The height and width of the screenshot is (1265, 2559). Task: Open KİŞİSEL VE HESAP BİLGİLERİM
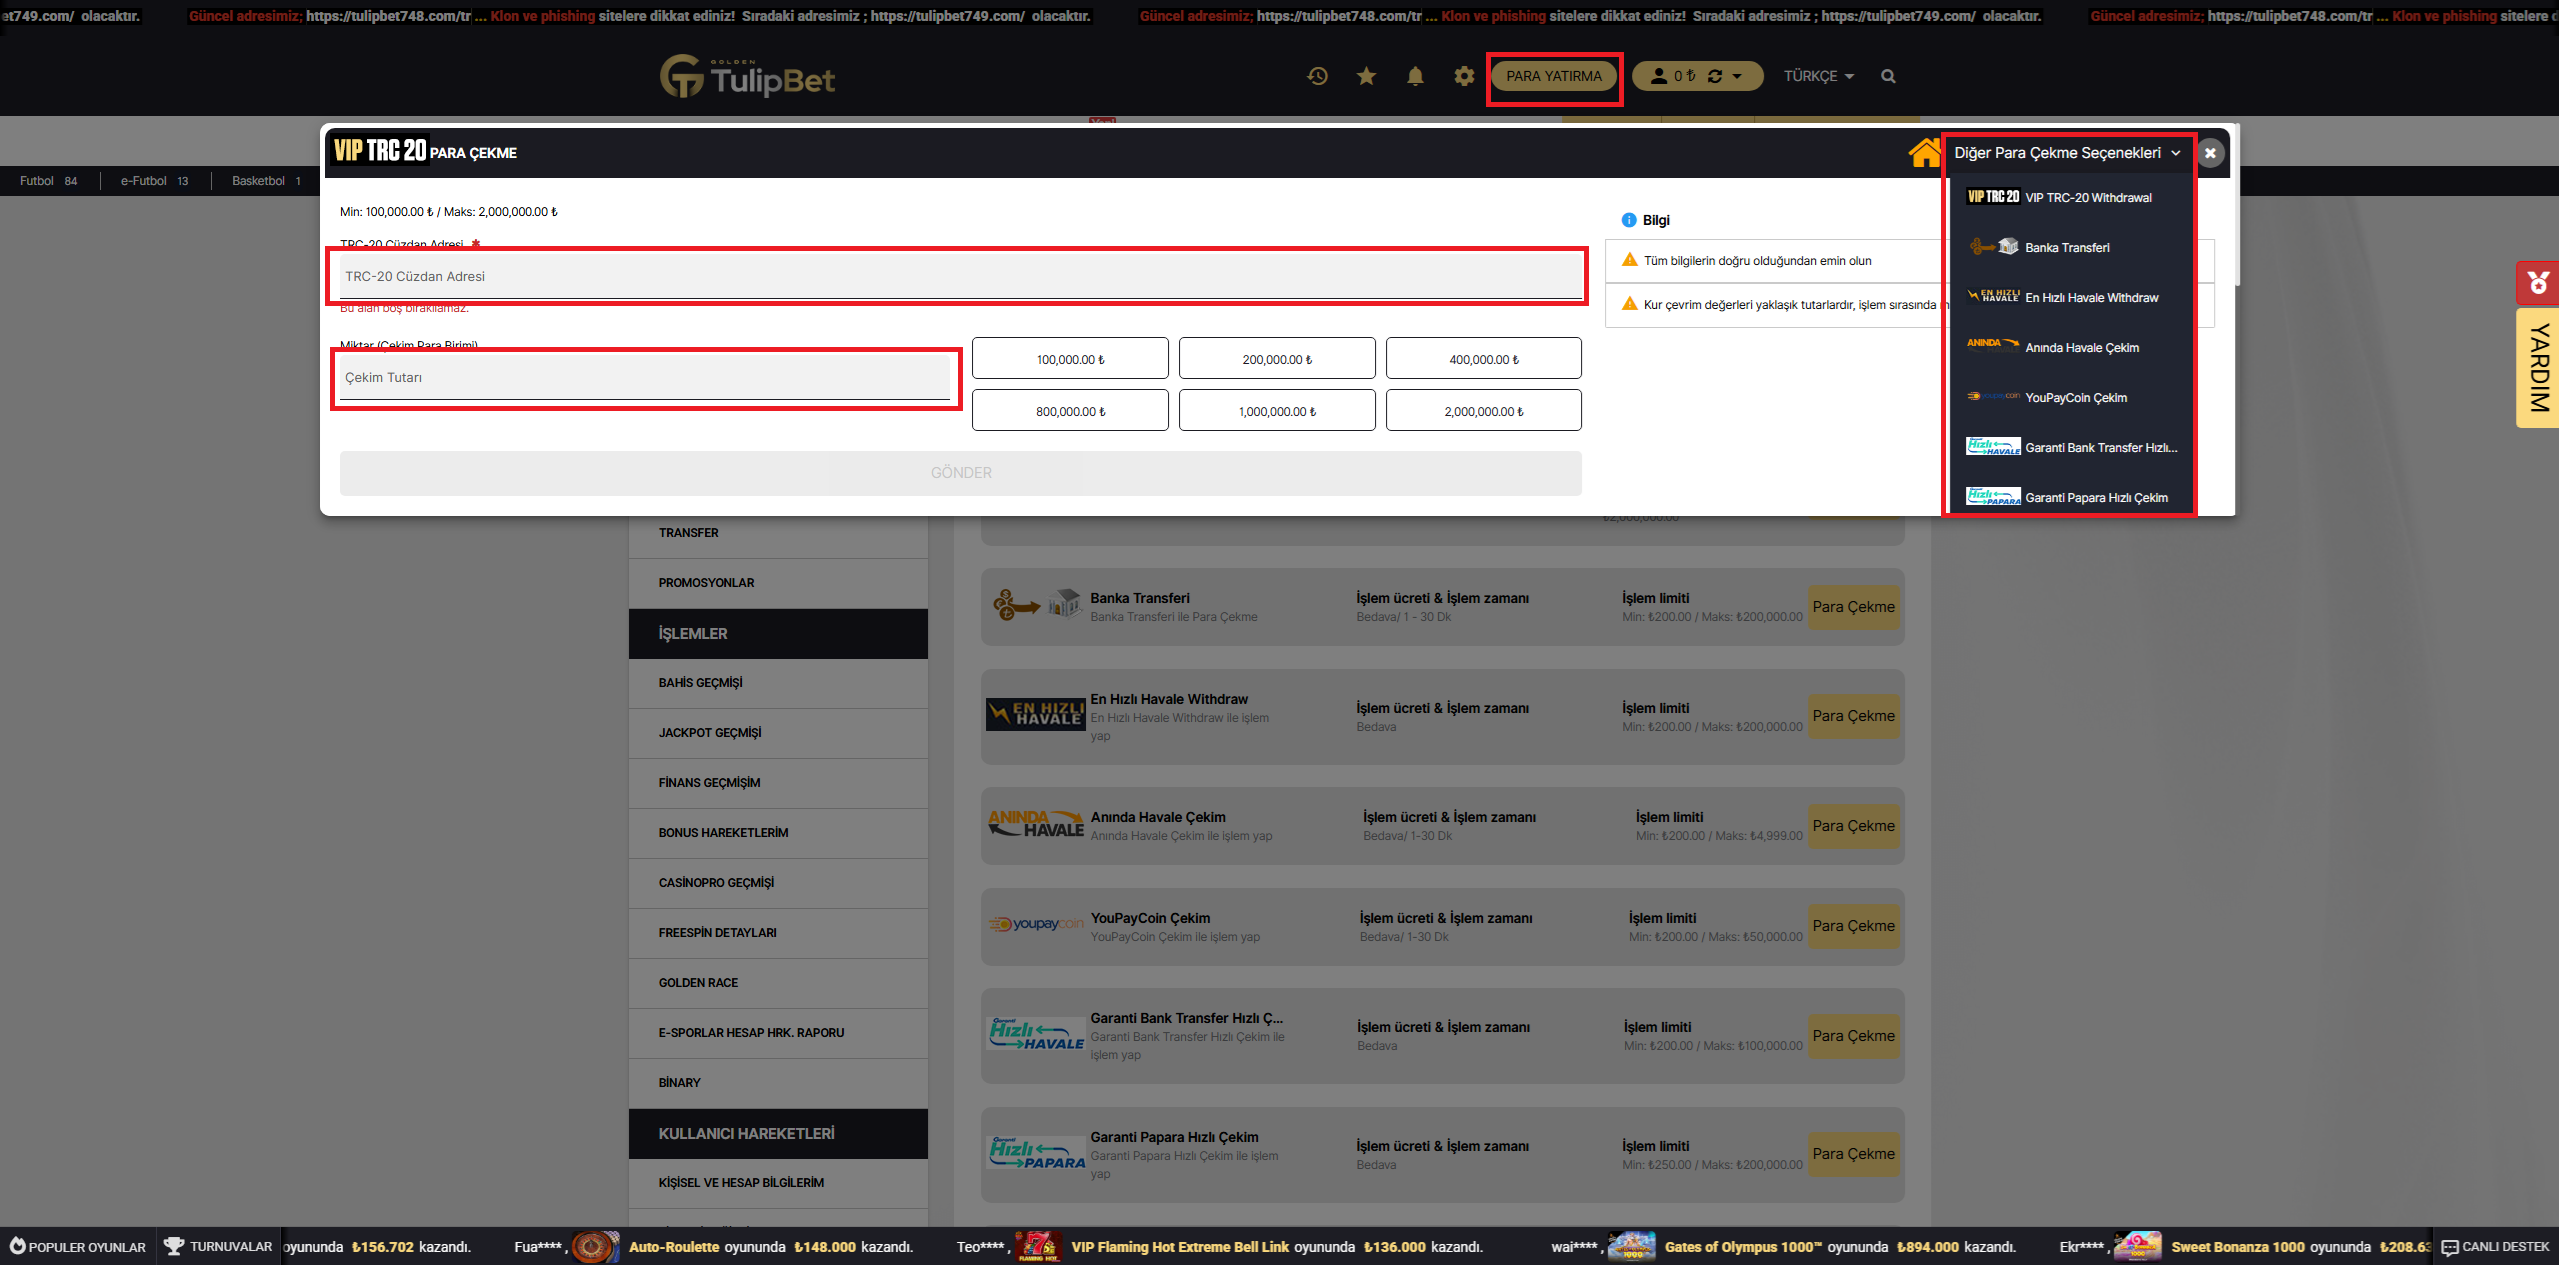tap(778, 1183)
